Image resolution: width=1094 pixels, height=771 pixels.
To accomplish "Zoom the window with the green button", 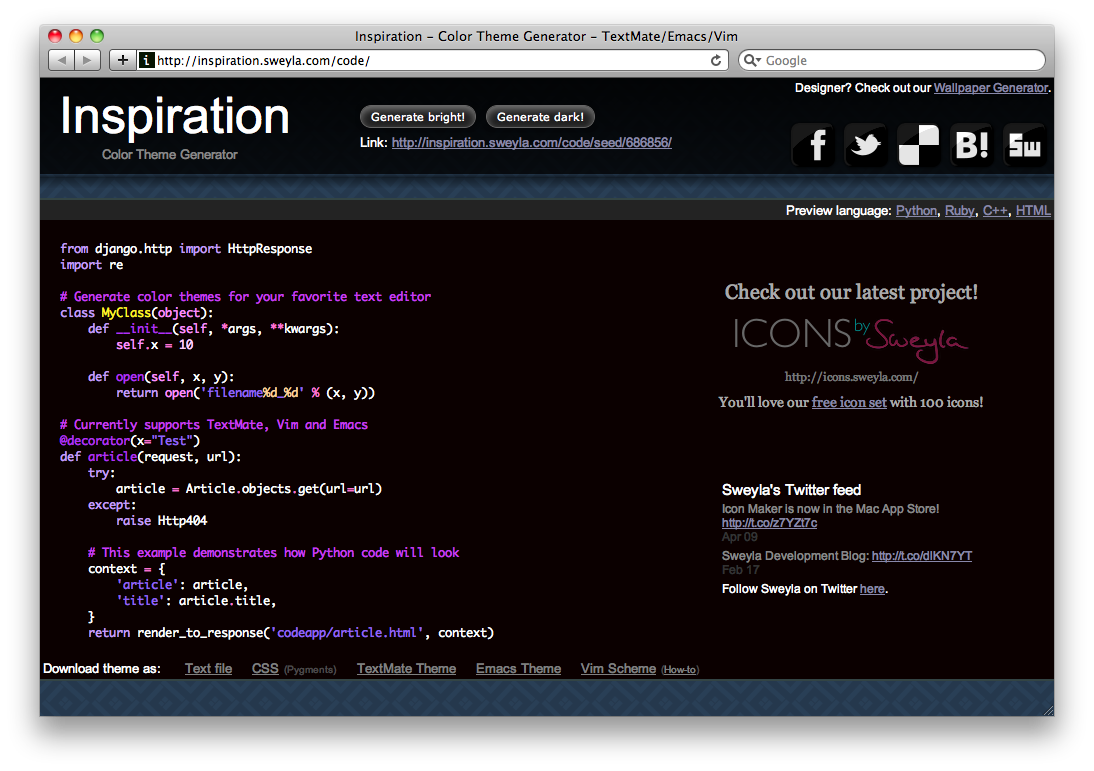I will 97,36.
